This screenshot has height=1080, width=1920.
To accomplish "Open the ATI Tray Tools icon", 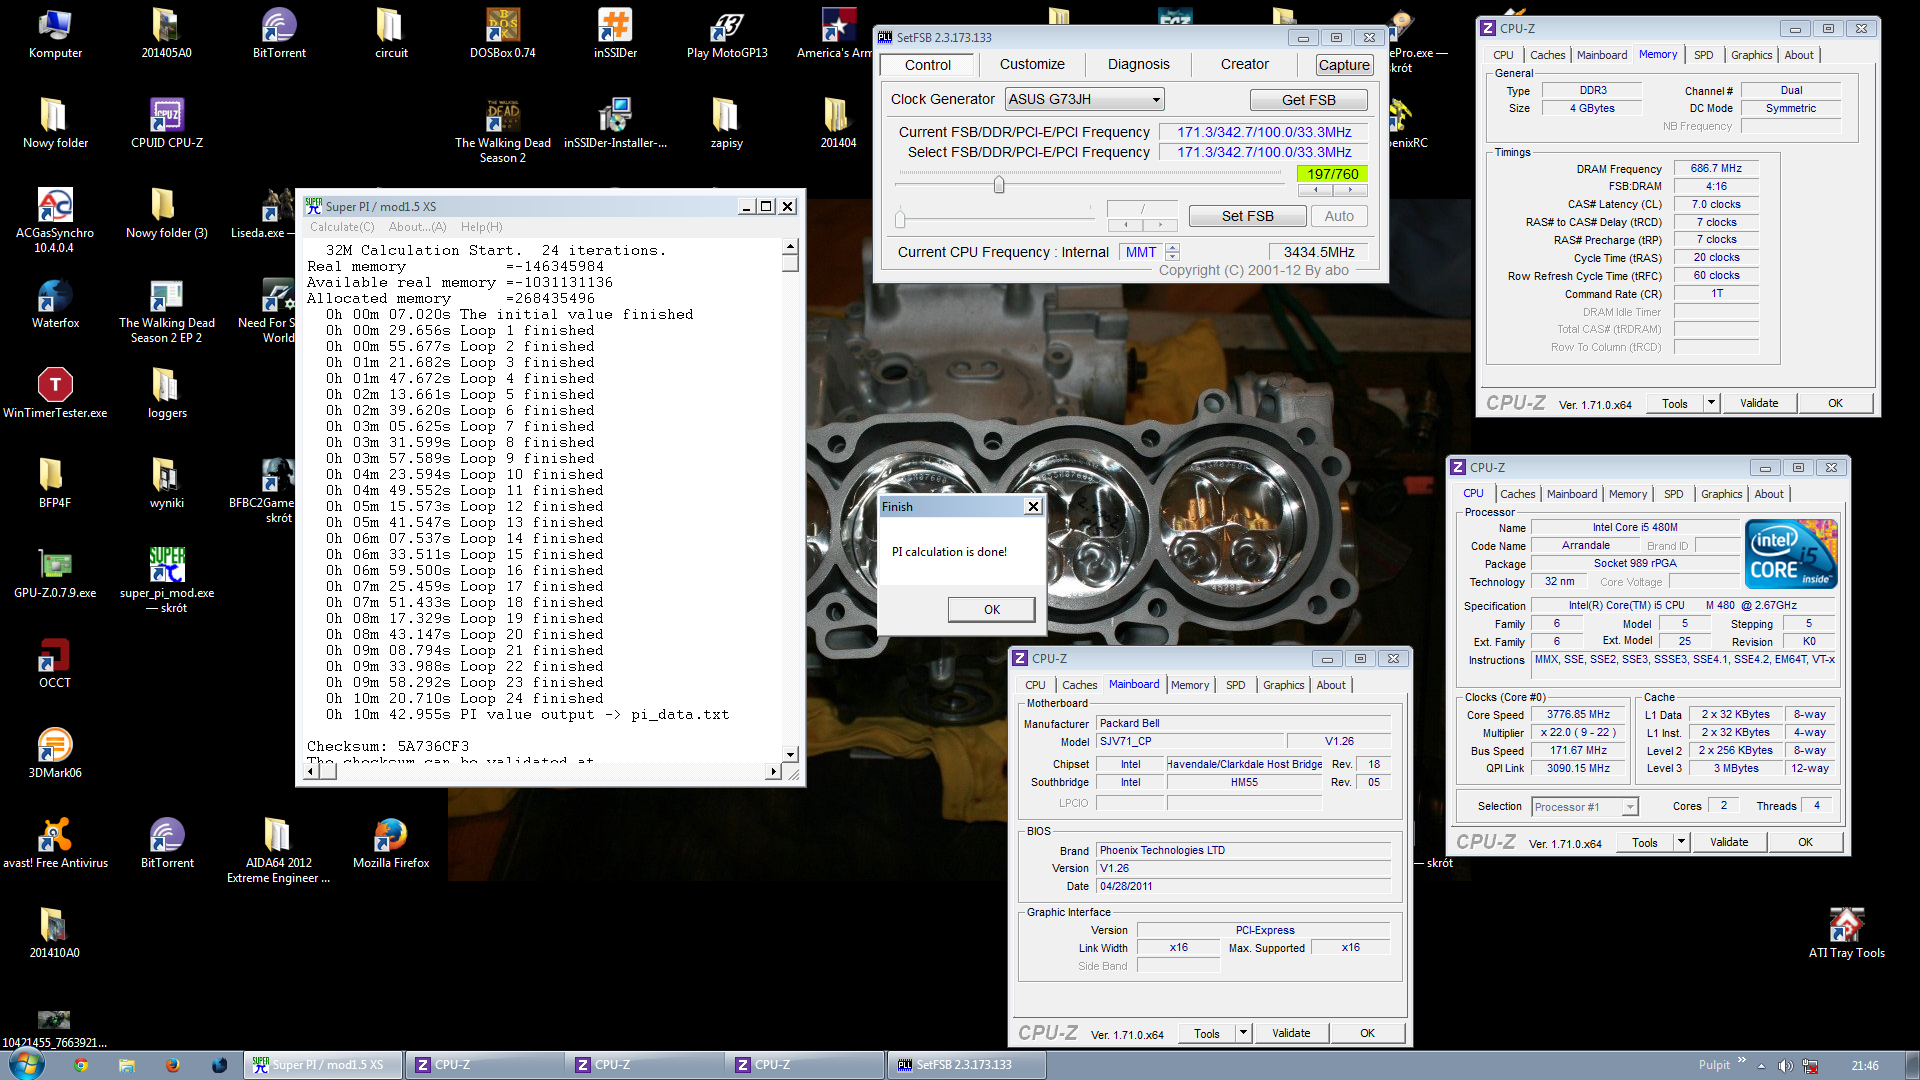I will point(1846,934).
